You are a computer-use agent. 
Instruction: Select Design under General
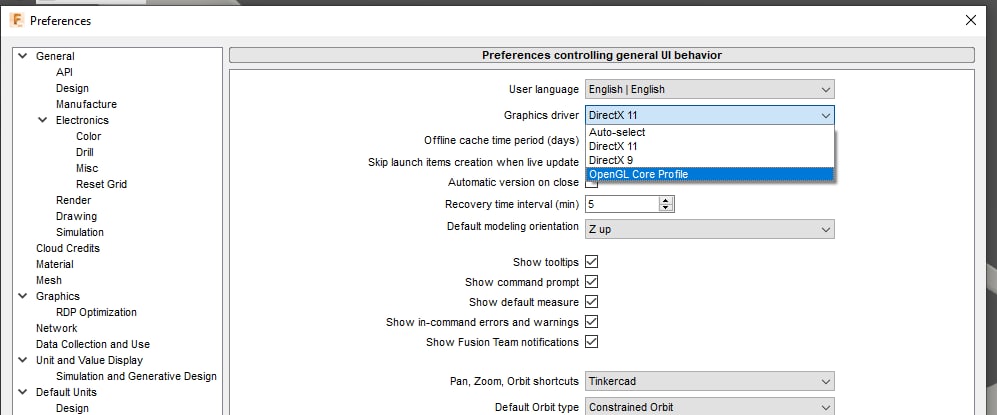click(x=72, y=88)
